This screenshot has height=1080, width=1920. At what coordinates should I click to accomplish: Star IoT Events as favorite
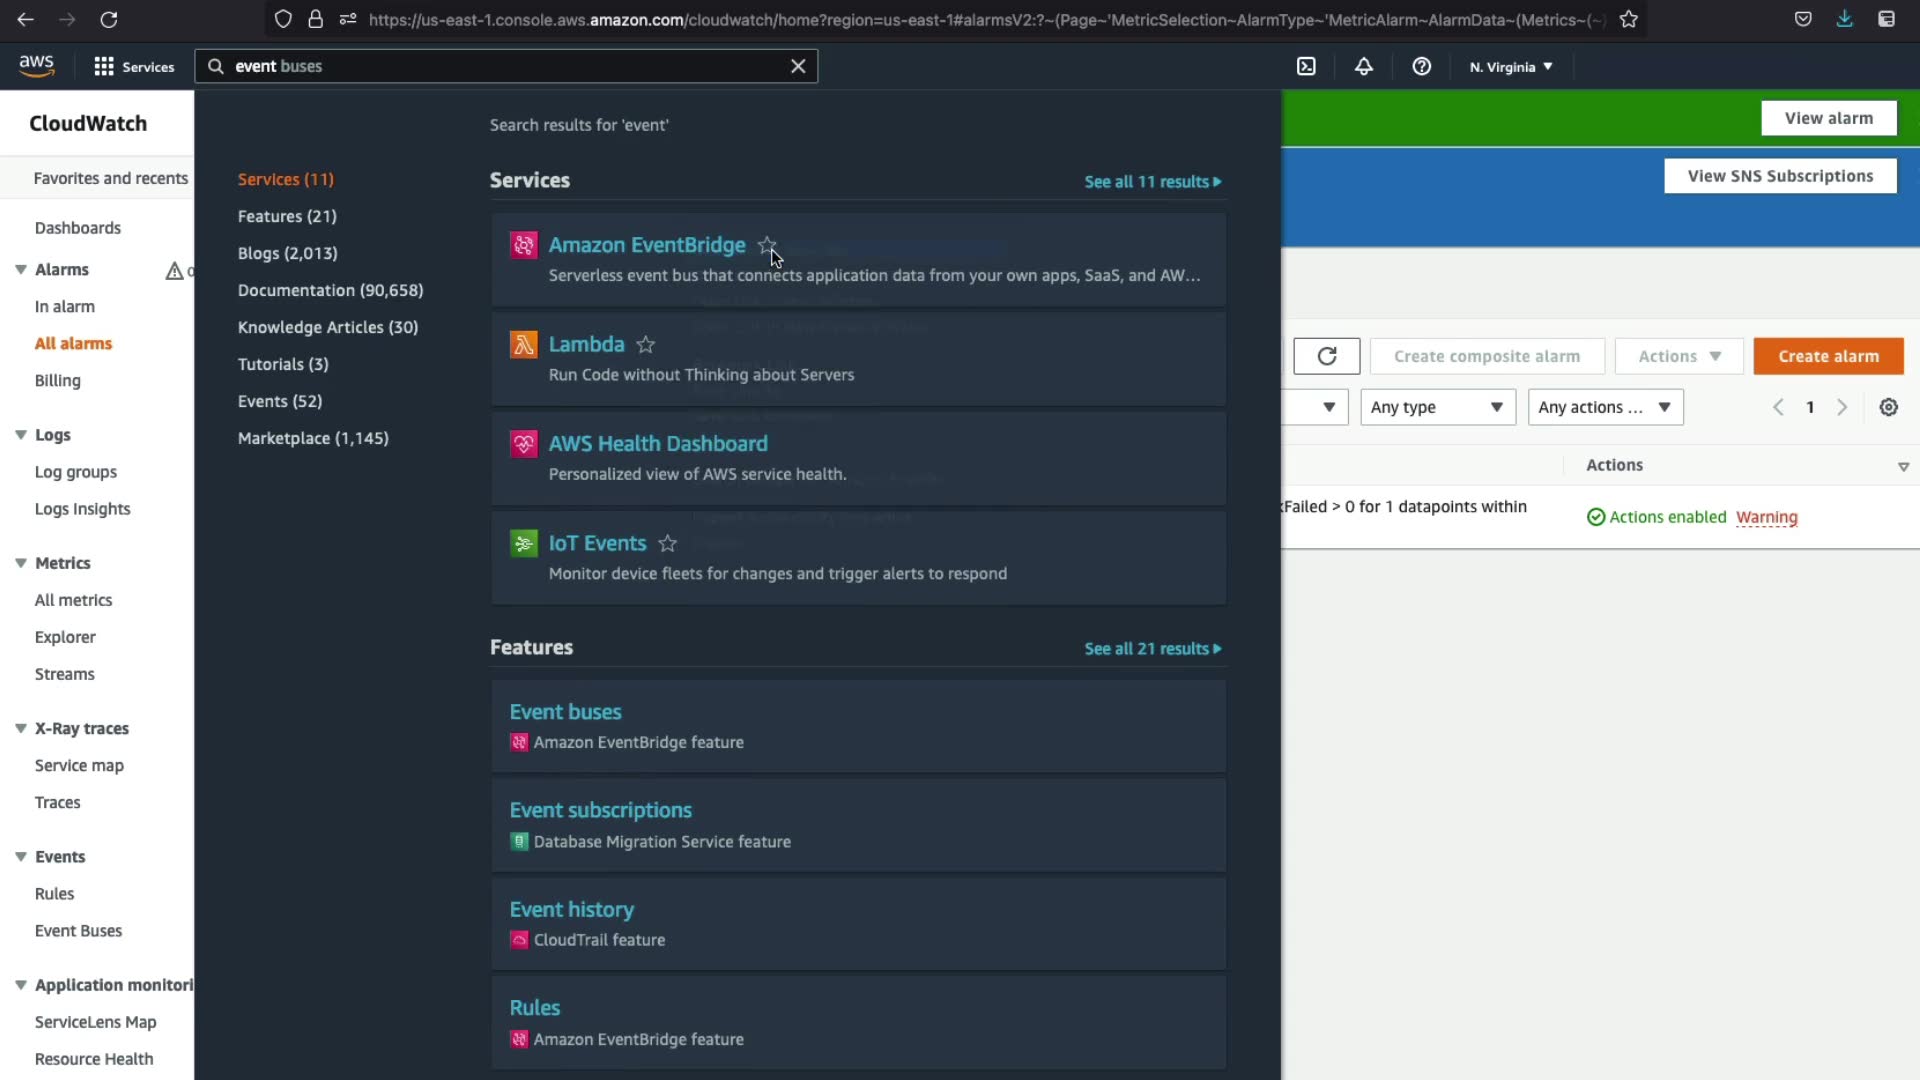[668, 543]
